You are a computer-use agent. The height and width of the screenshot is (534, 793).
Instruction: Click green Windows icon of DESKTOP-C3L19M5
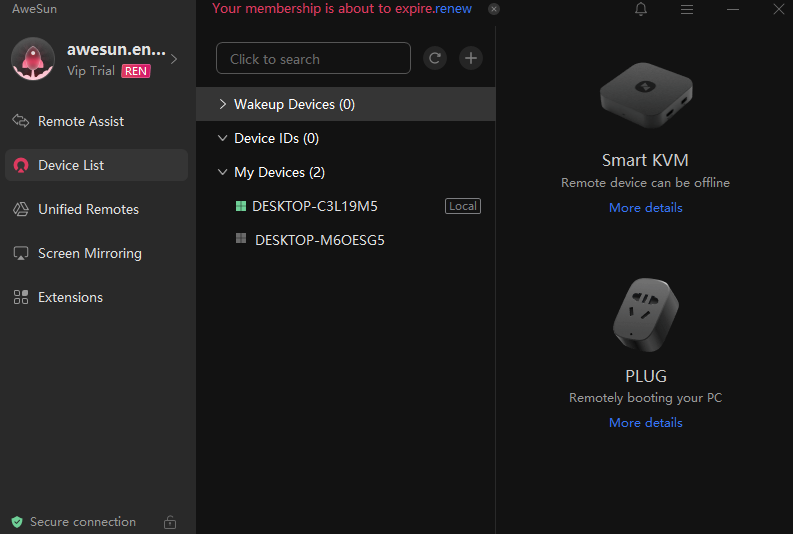pos(241,206)
